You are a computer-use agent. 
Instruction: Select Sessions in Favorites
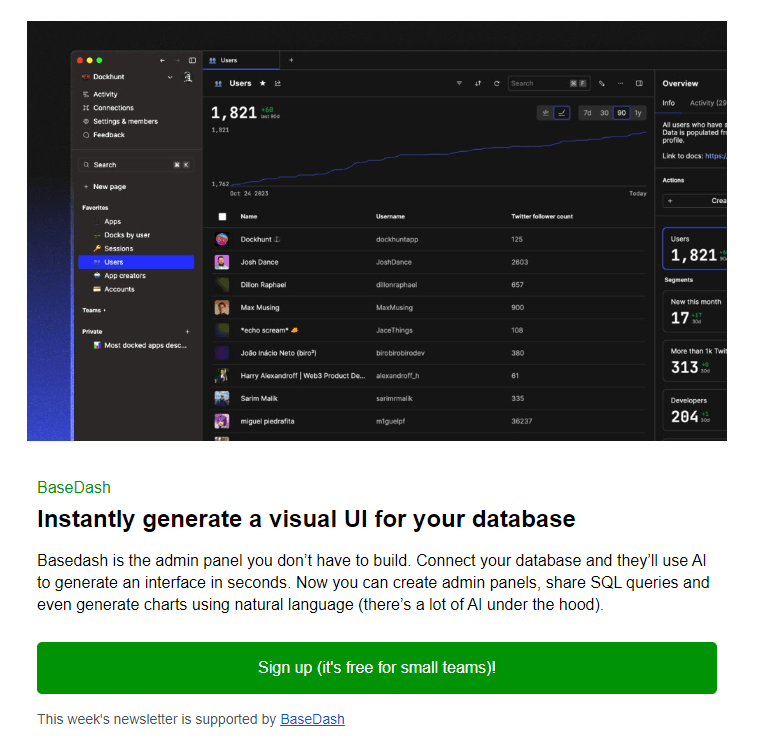tap(118, 249)
